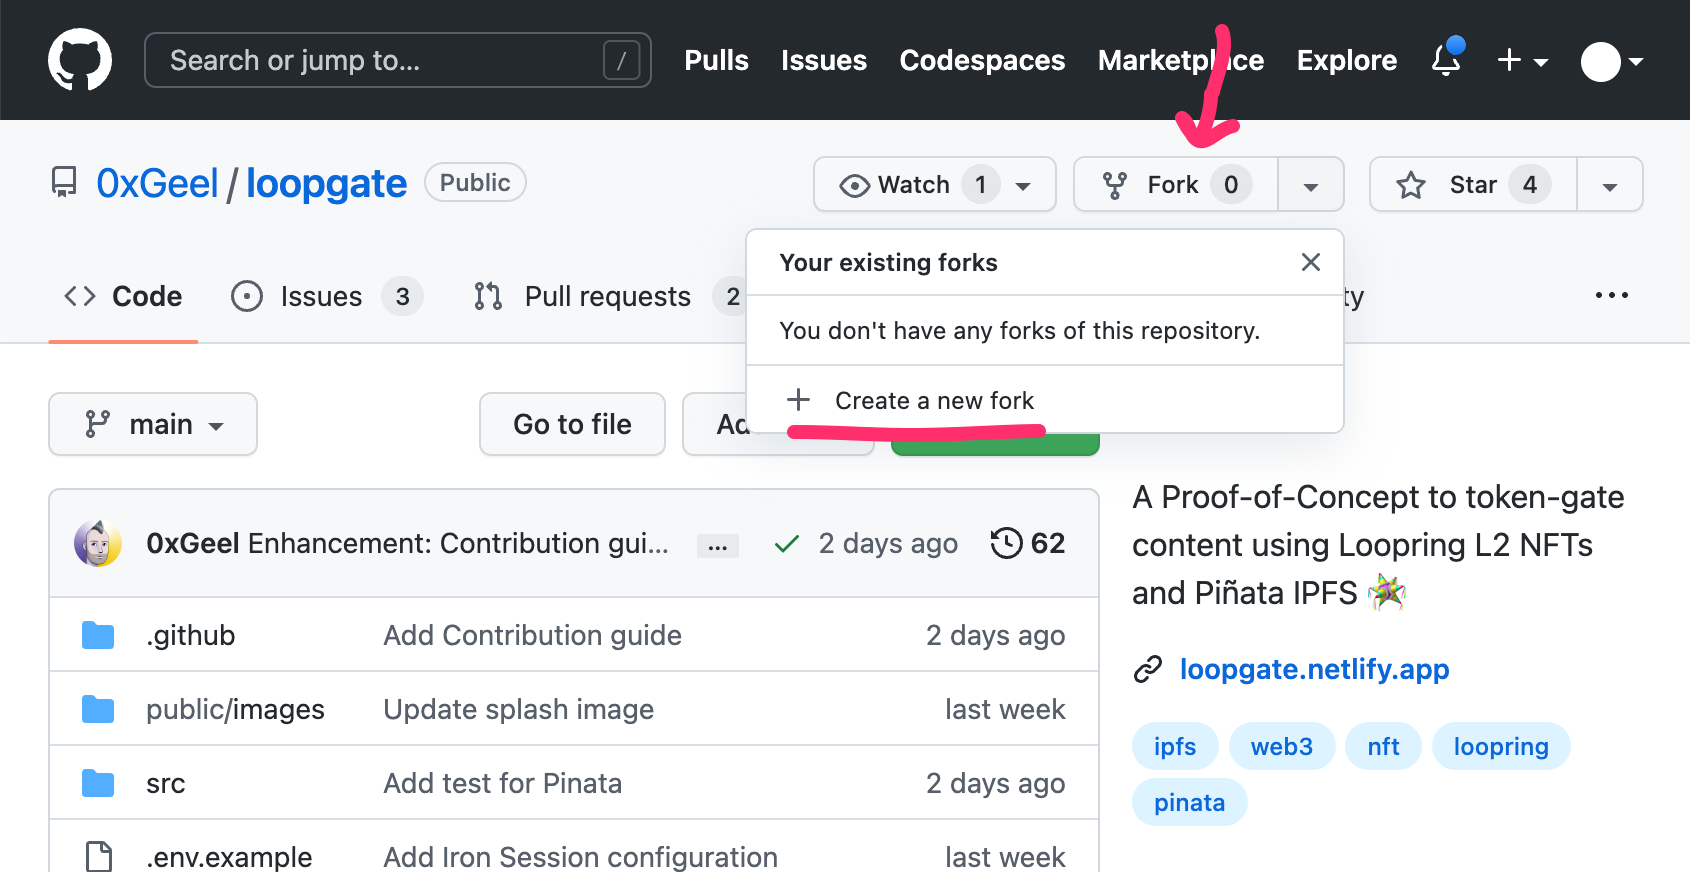The width and height of the screenshot is (1690, 872).
Task: Open the .env.example file name
Action: click(x=229, y=857)
